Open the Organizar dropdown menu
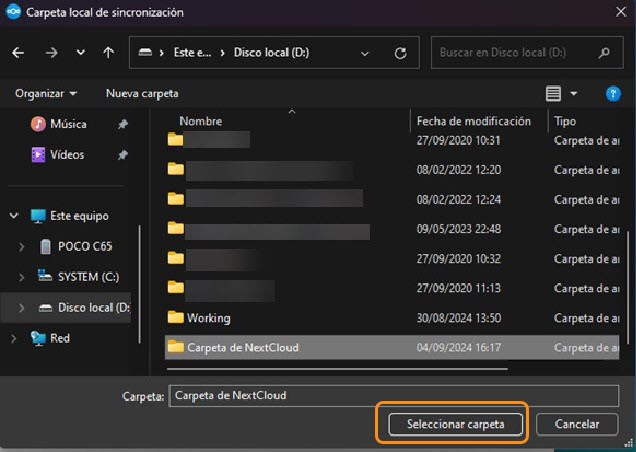Viewport: 636px width, 452px height. pos(46,93)
